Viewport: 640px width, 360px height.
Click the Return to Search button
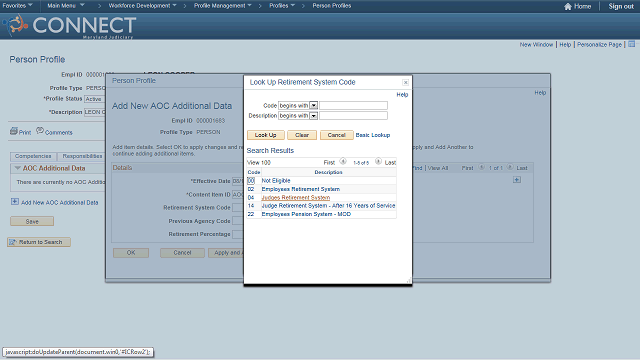39,242
